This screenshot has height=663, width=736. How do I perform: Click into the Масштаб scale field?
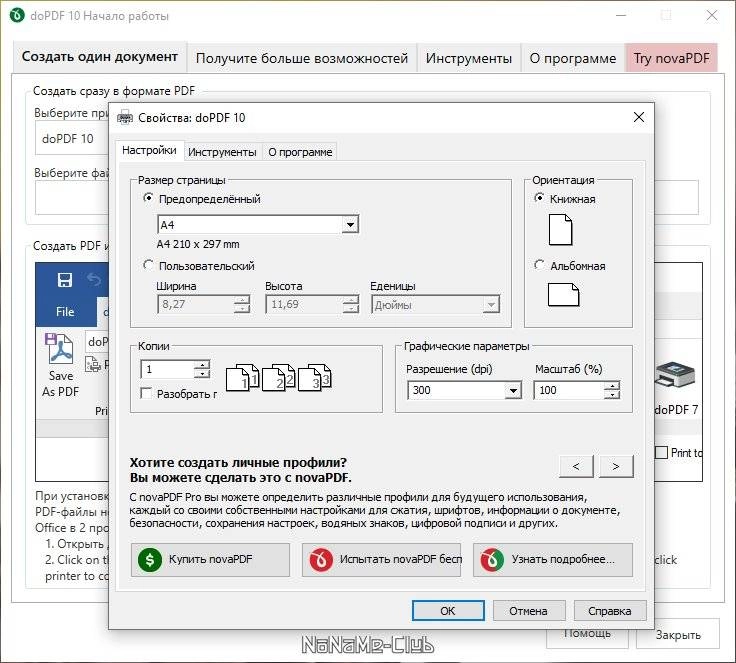pyautogui.click(x=569, y=390)
